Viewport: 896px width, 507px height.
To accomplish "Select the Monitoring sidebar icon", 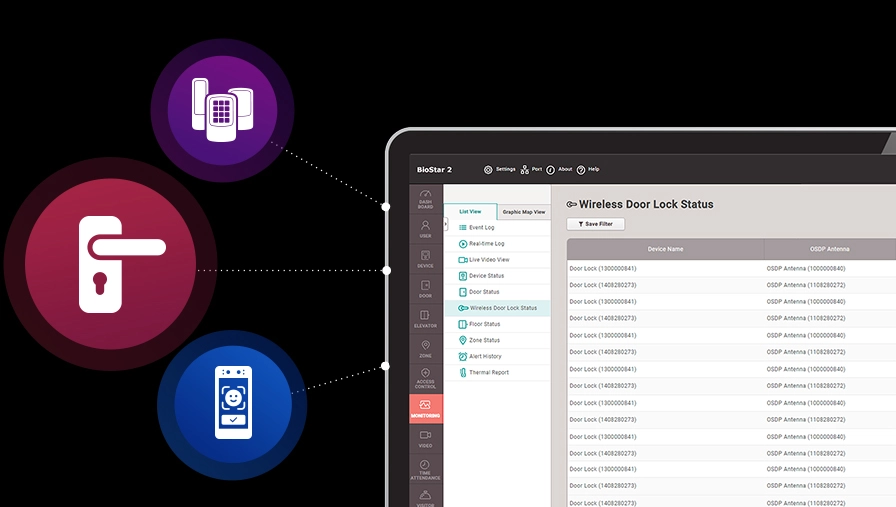I will 425,408.
